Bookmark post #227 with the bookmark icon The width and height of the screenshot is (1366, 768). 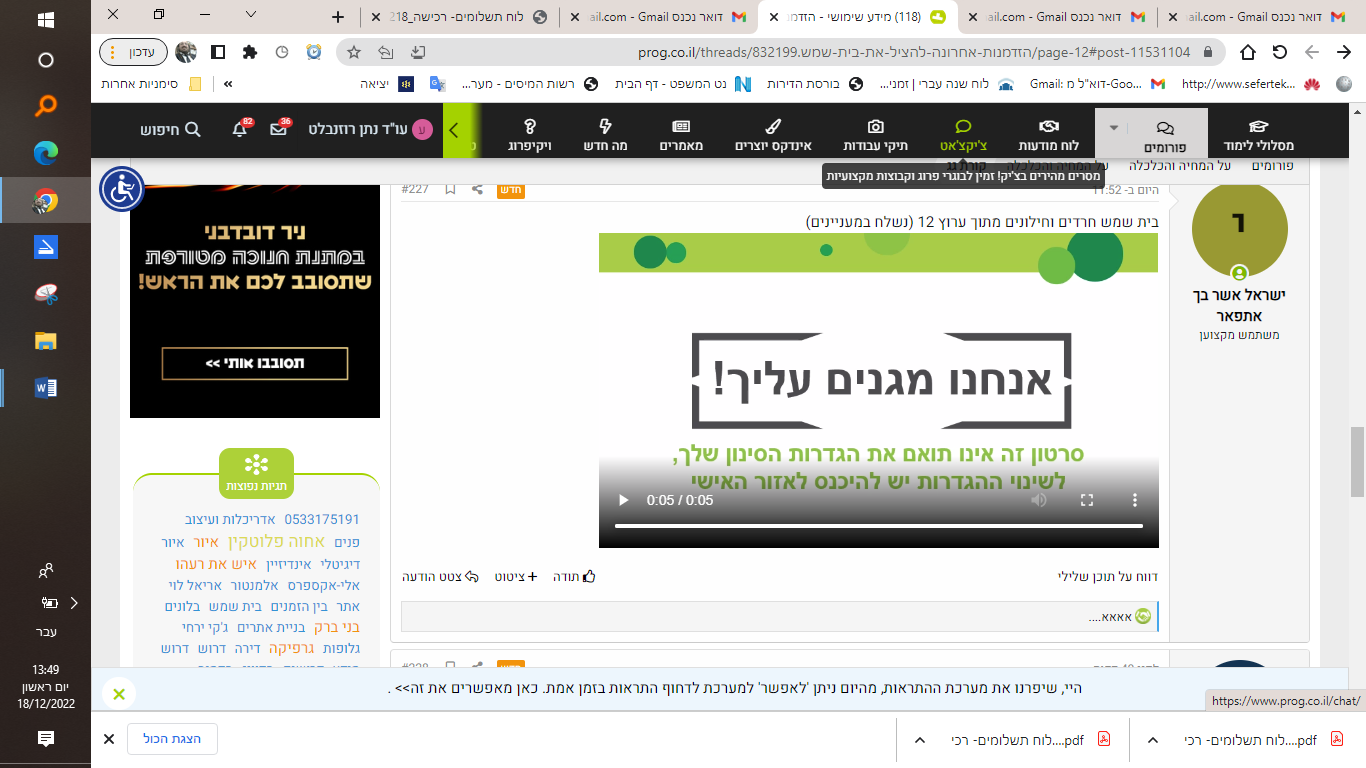point(450,189)
